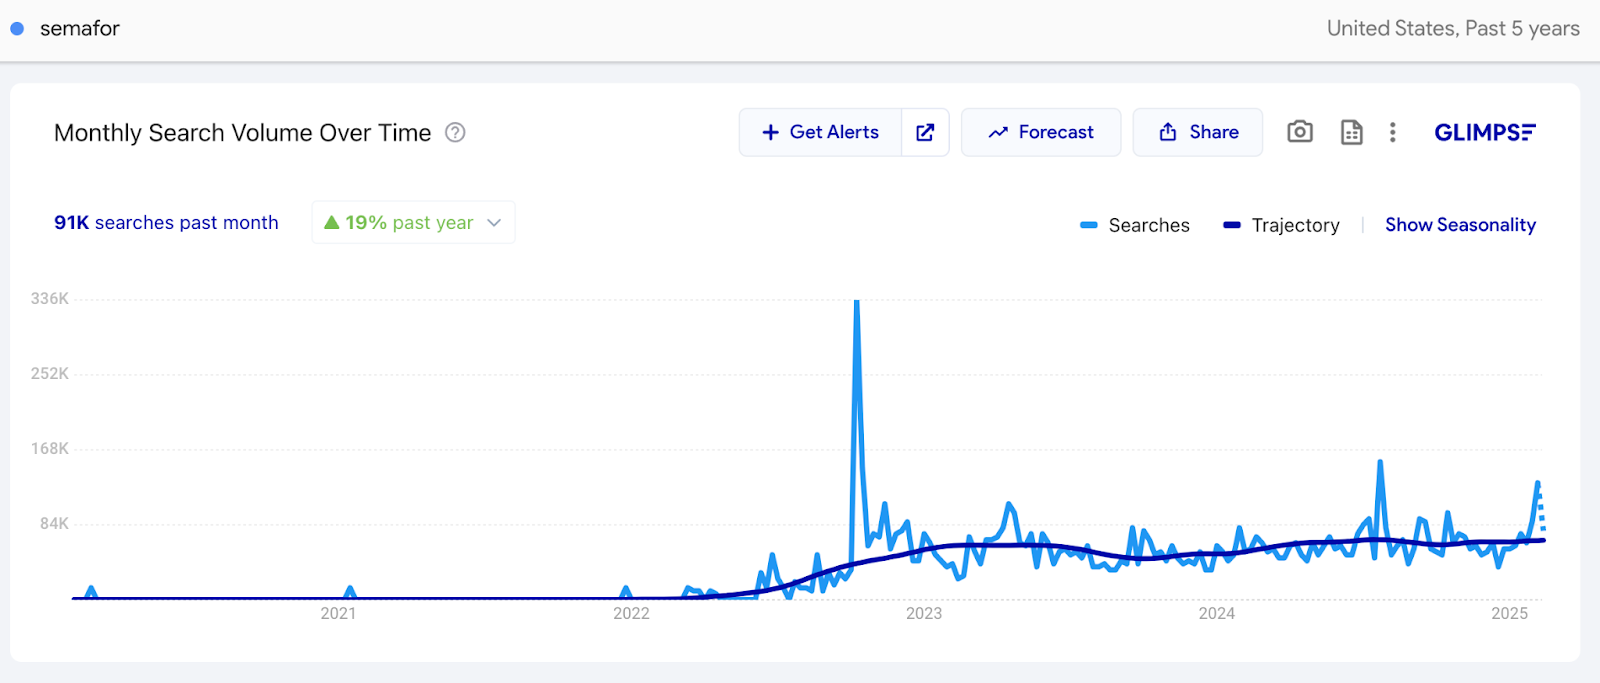This screenshot has width=1600, height=683.
Task: Toggle the Trajectory legend series
Action: click(1281, 225)
